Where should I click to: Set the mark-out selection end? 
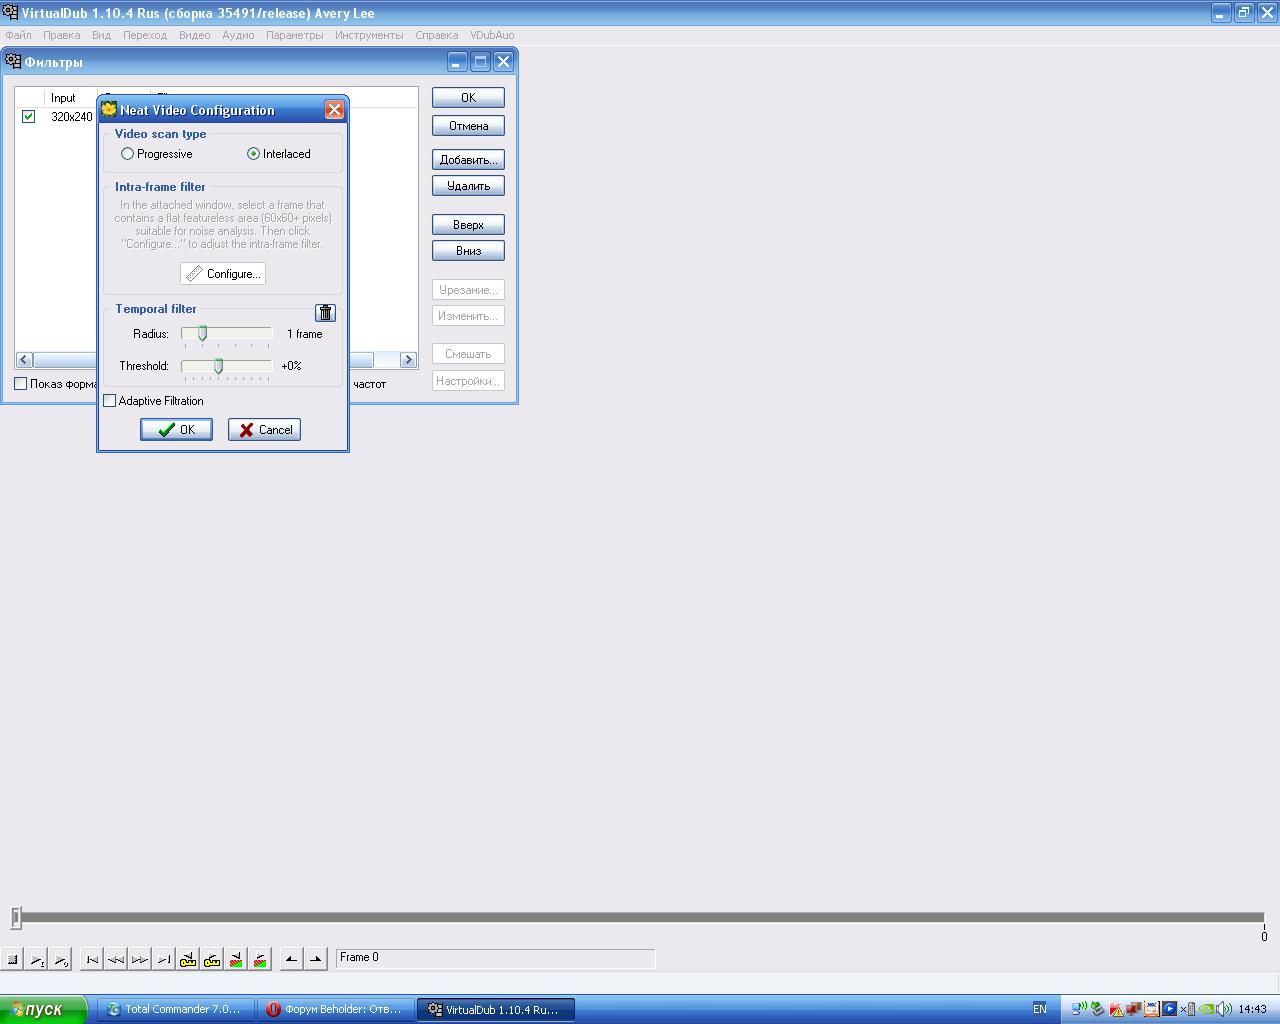[x=315, y=960]
